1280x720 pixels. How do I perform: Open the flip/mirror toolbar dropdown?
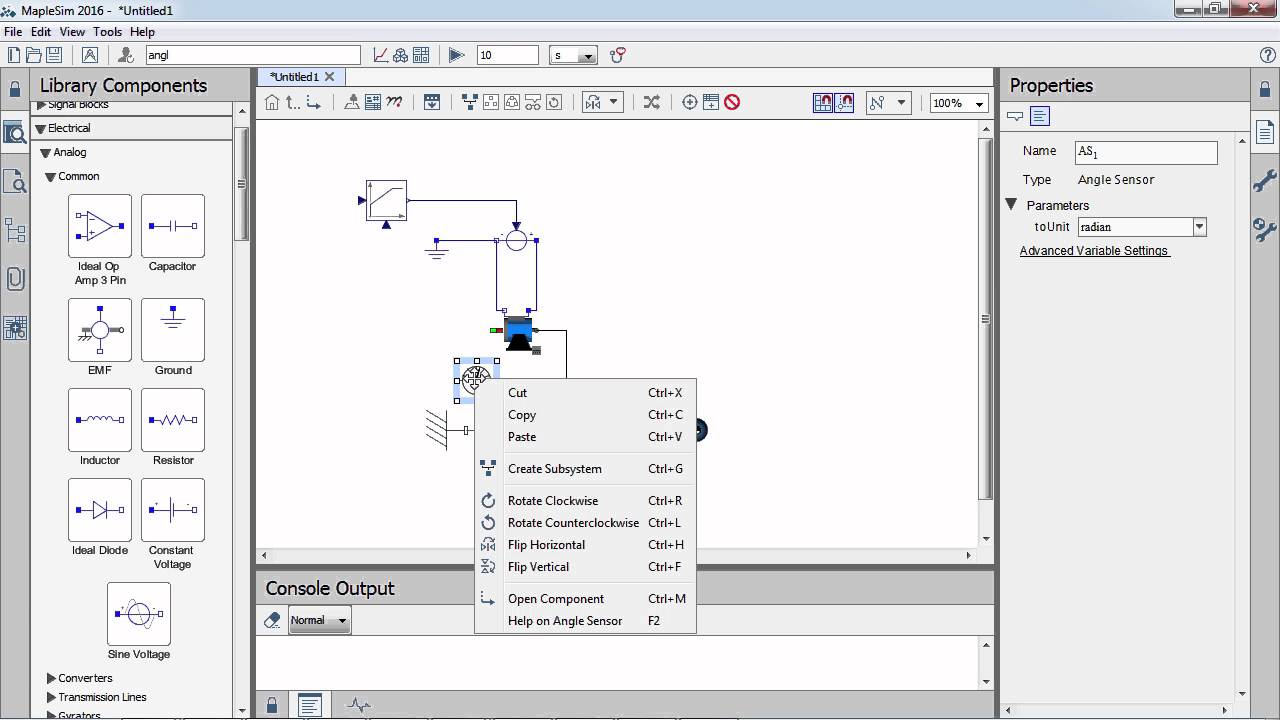pos(603,102)
